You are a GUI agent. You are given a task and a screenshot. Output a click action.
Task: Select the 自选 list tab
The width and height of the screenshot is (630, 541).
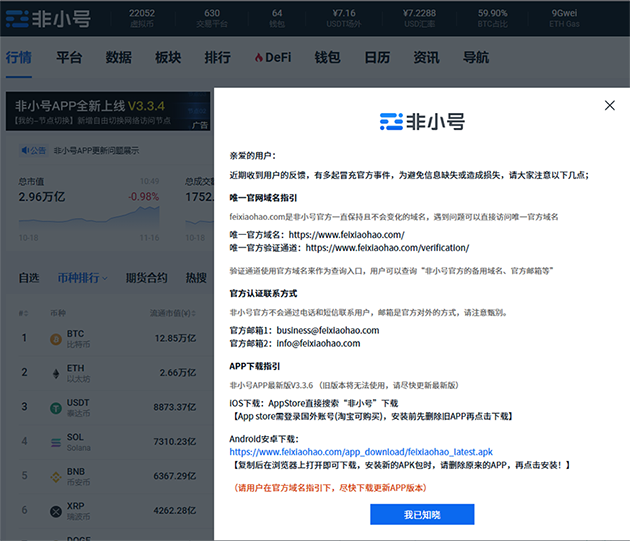29,278
